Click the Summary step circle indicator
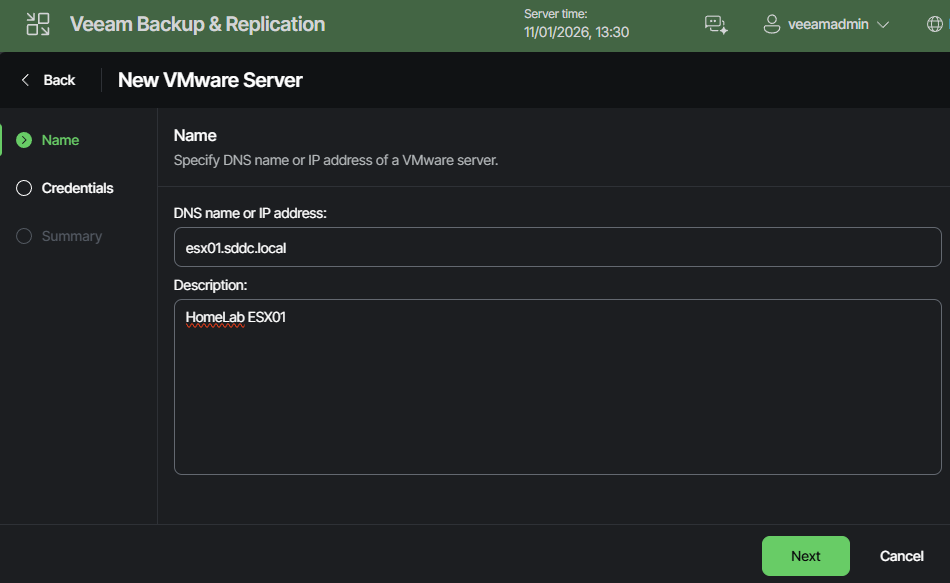Screen dimensions: 950x583 pos(24,236)
